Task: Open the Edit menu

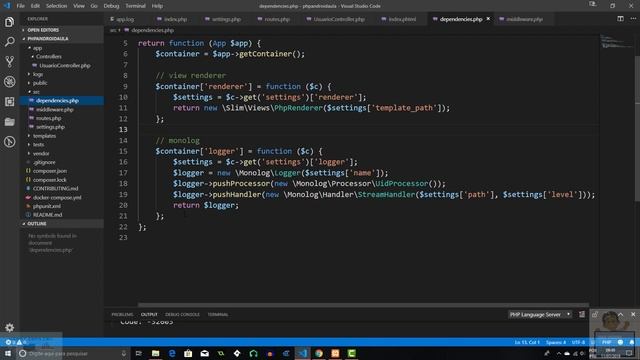Action: coord(35,6)
